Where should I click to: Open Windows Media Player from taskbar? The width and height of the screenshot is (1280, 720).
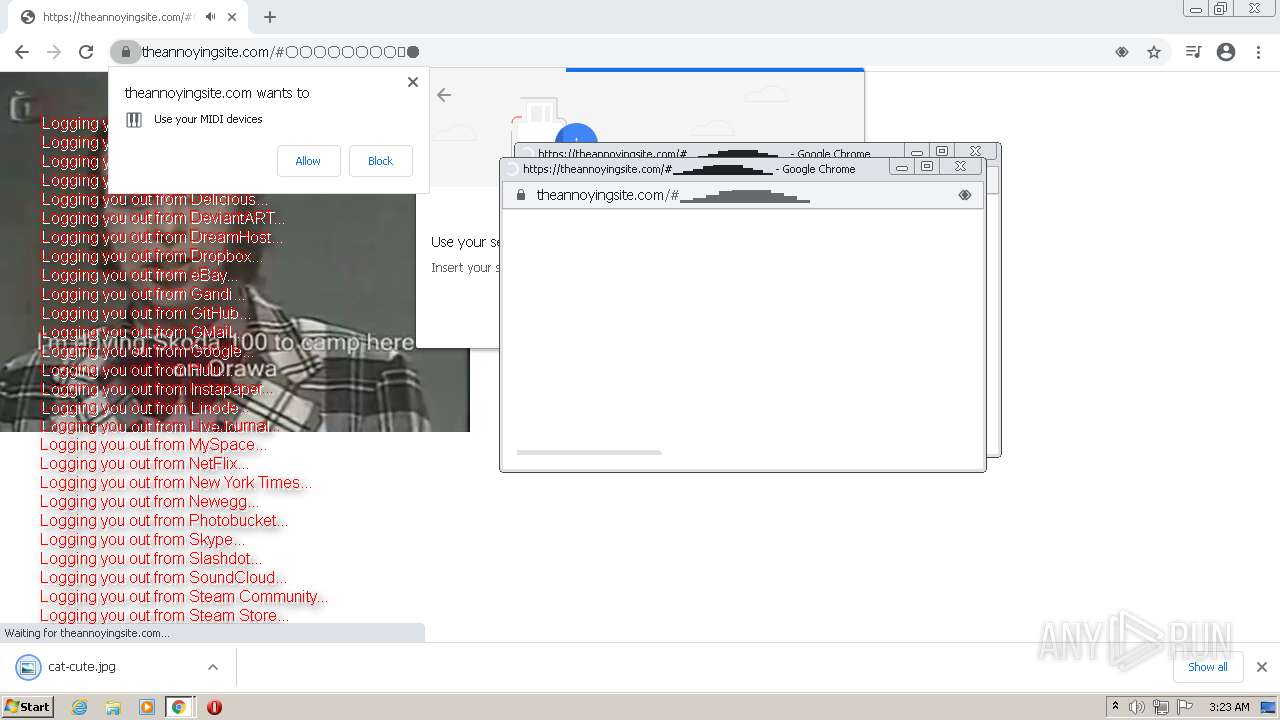point(147,707)
